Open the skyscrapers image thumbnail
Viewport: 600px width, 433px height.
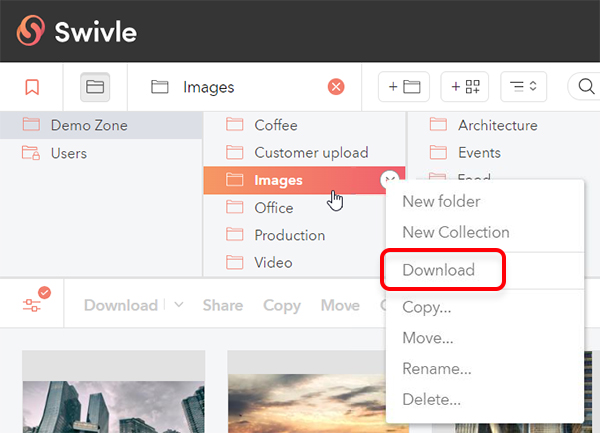point(114,392)
